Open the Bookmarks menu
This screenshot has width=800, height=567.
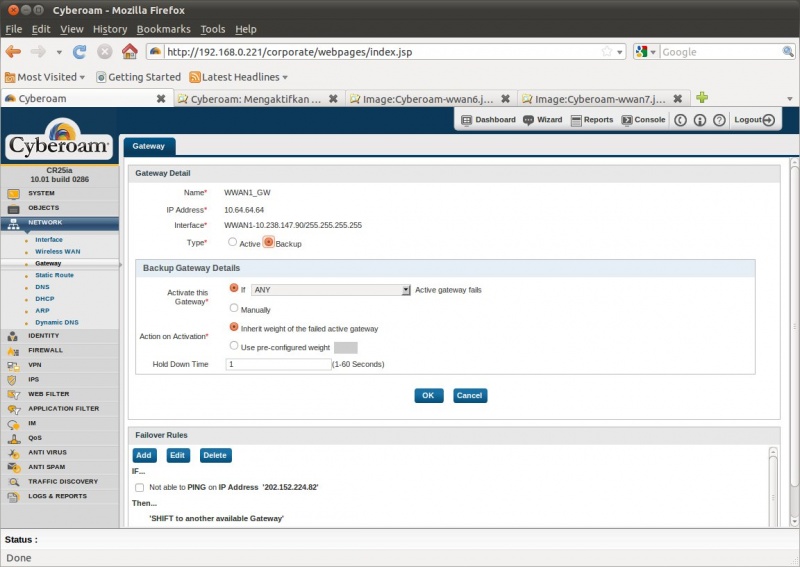[163, 29]
